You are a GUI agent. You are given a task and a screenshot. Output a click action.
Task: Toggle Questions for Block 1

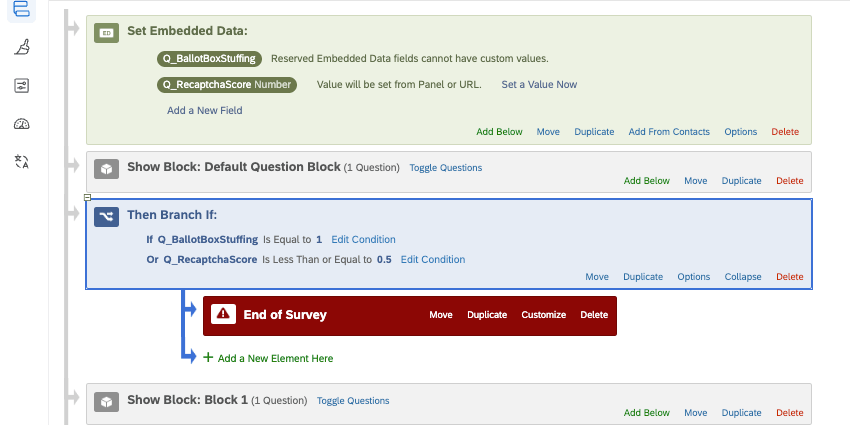pyautogui.click(x=353, y=401)
